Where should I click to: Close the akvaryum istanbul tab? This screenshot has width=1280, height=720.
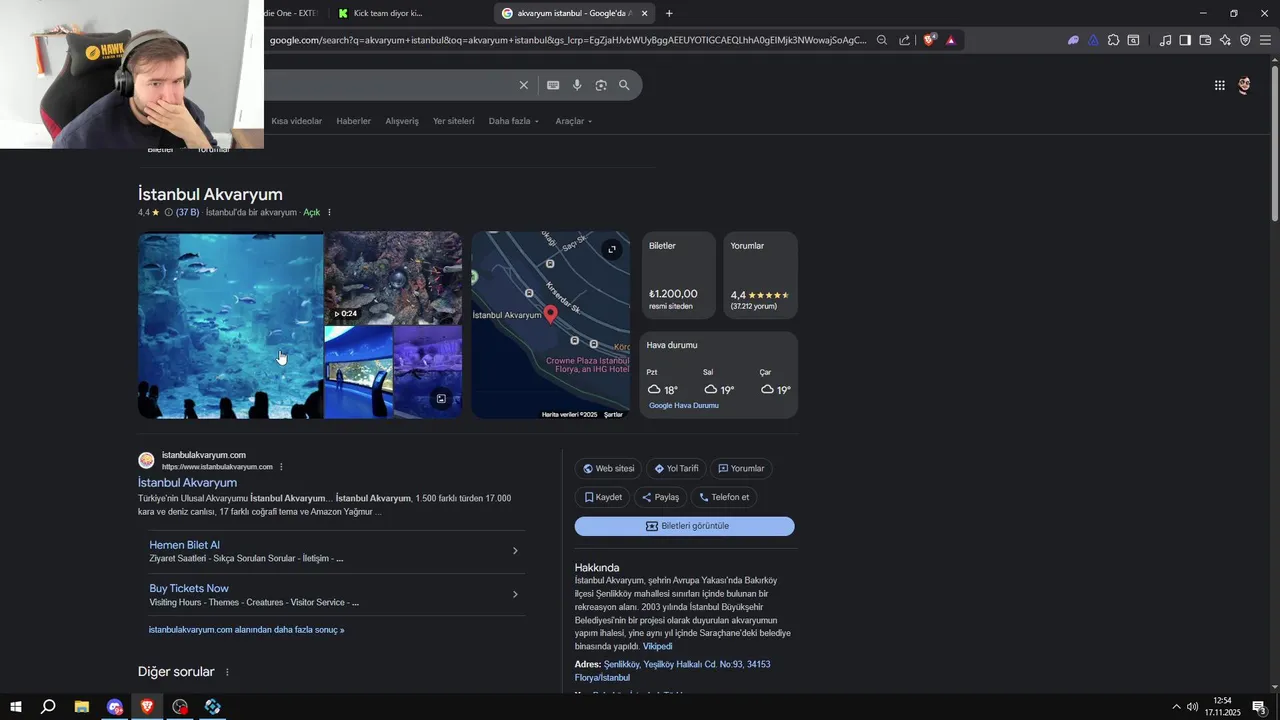coord(644,13)
